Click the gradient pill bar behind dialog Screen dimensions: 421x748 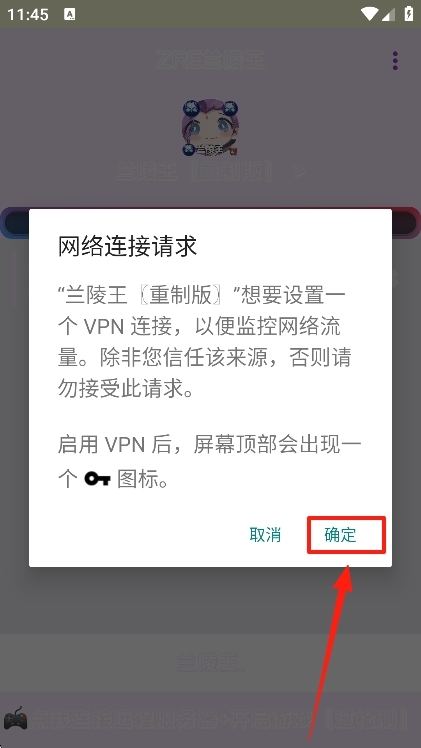[210, 222]
